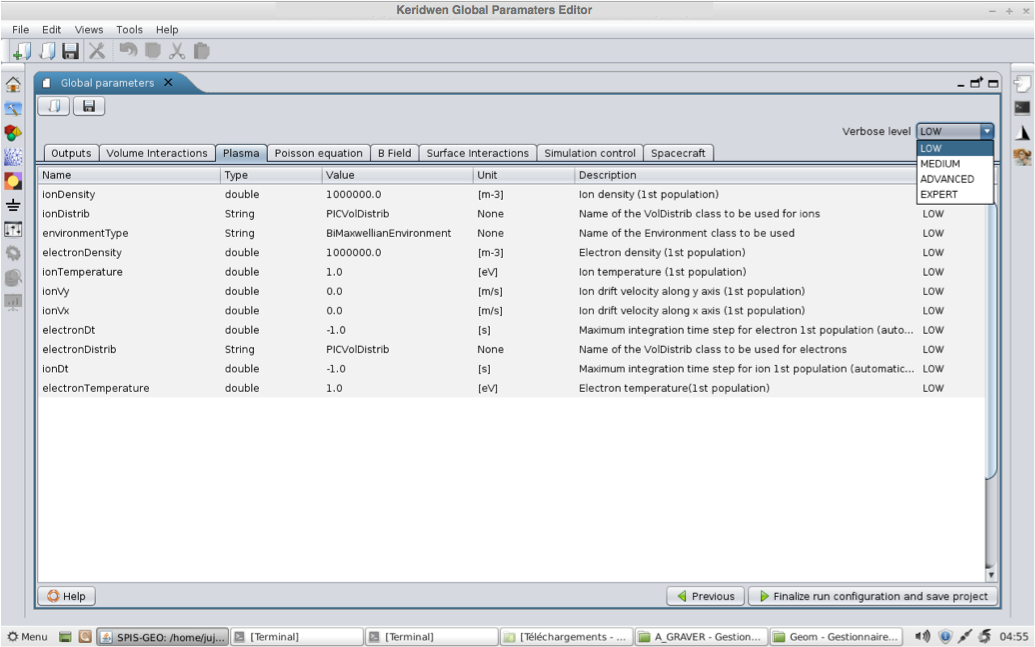Click the save disk icon in main toolbar
This screenshot has width=1035, height=647.
(x=71, y=50)
